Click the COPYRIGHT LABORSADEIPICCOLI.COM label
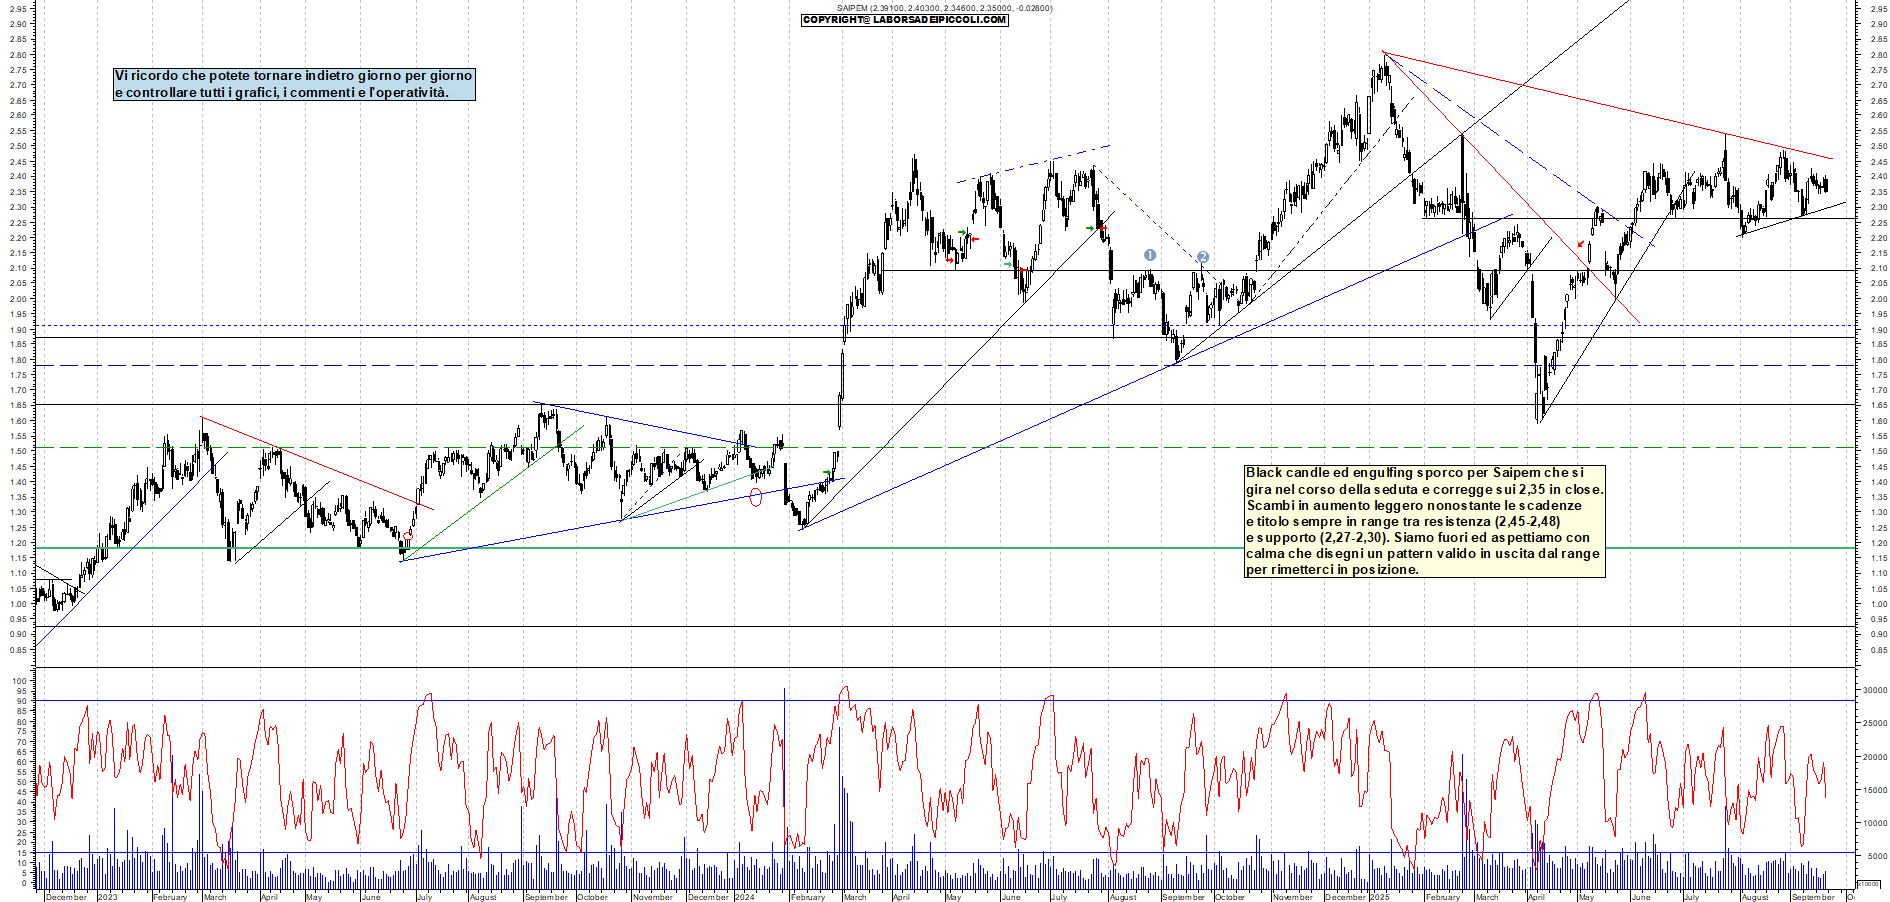 [905, 20]
